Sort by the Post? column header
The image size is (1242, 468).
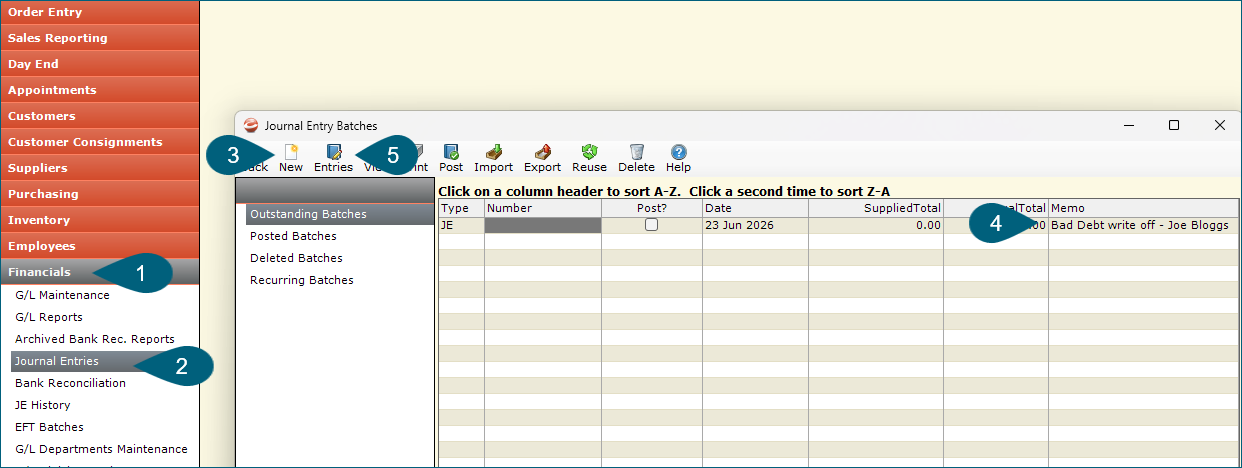(x=652, y=208)
